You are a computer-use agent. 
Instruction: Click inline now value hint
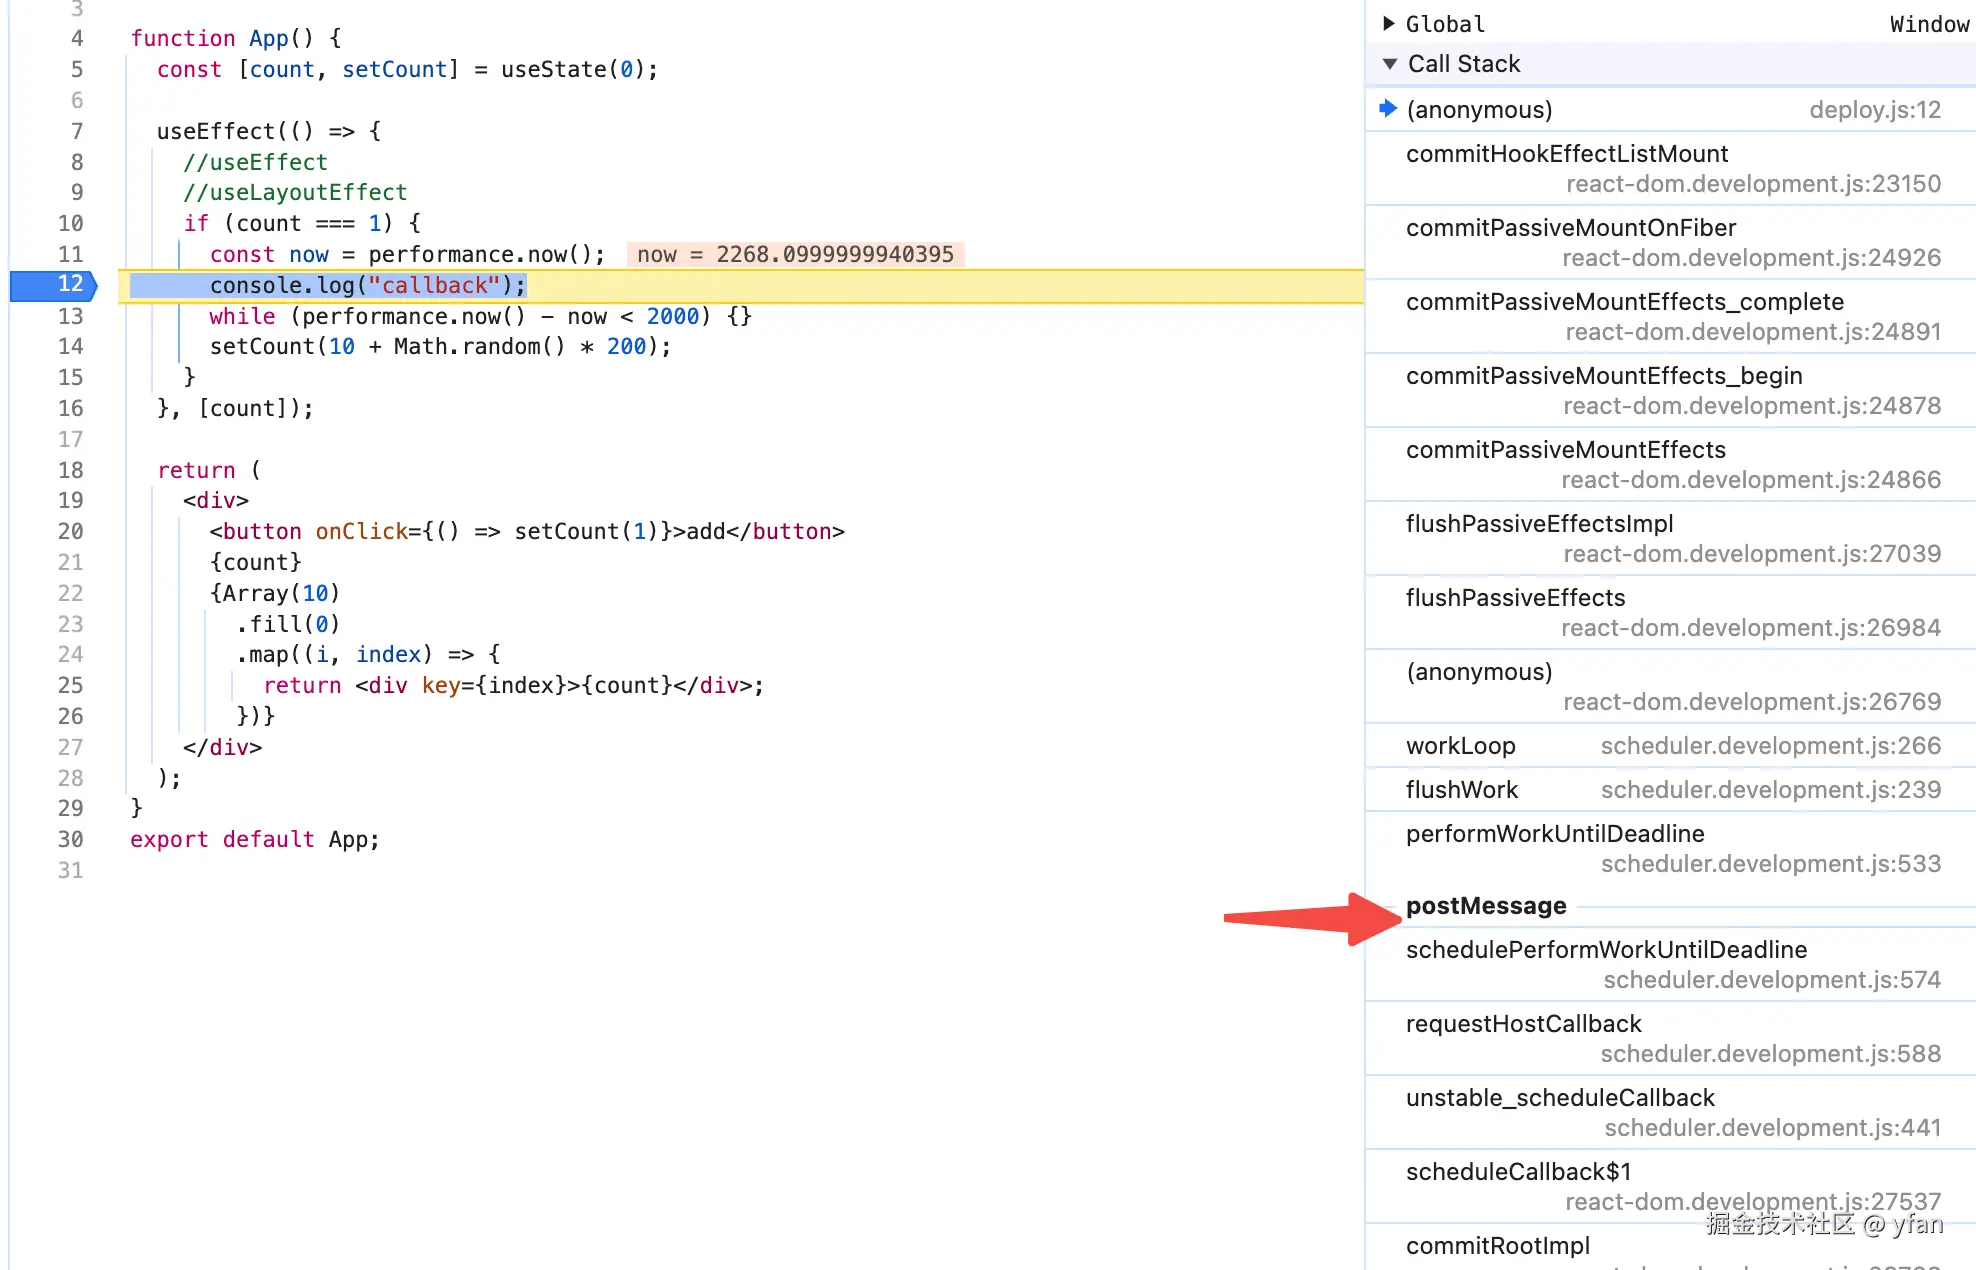coord(795,254)
